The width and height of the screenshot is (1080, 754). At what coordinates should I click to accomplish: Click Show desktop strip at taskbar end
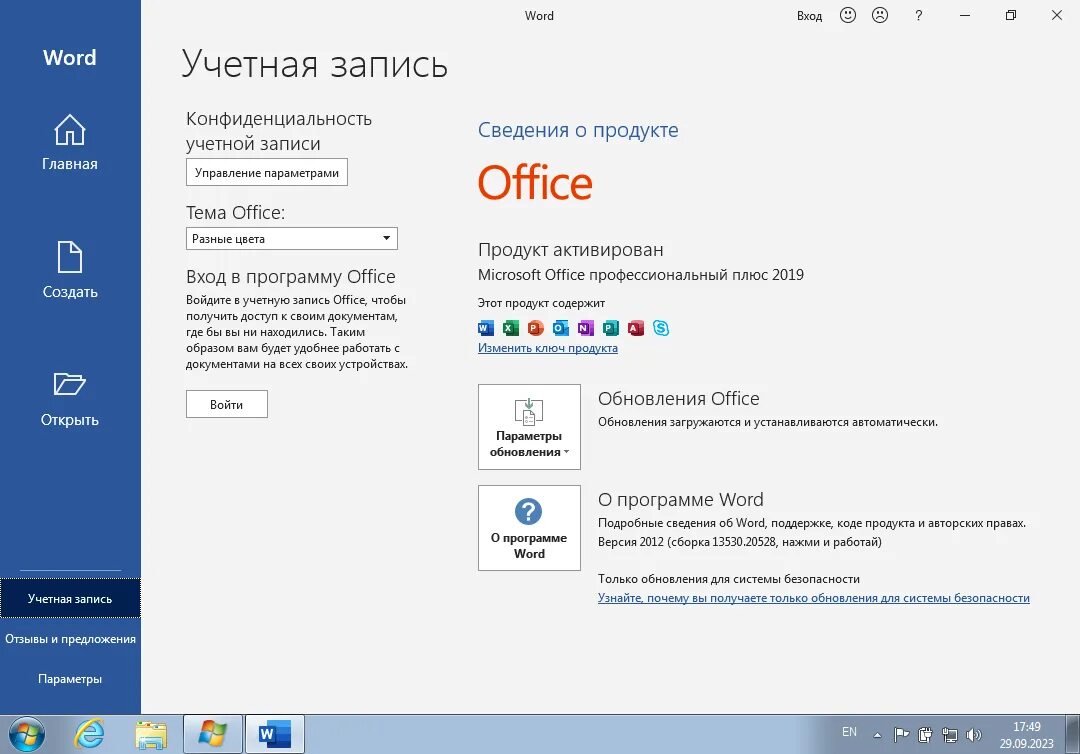tap(1072, 734)
